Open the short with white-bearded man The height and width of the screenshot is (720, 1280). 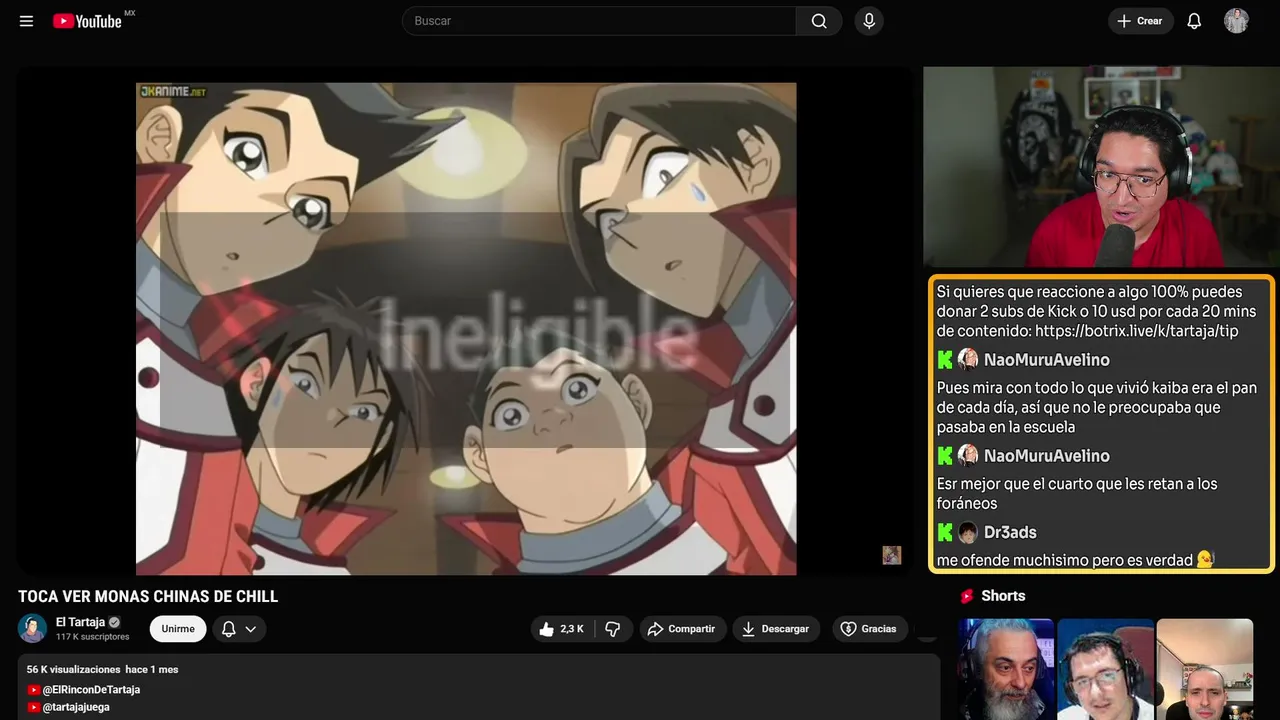(x=1006, y=669)
